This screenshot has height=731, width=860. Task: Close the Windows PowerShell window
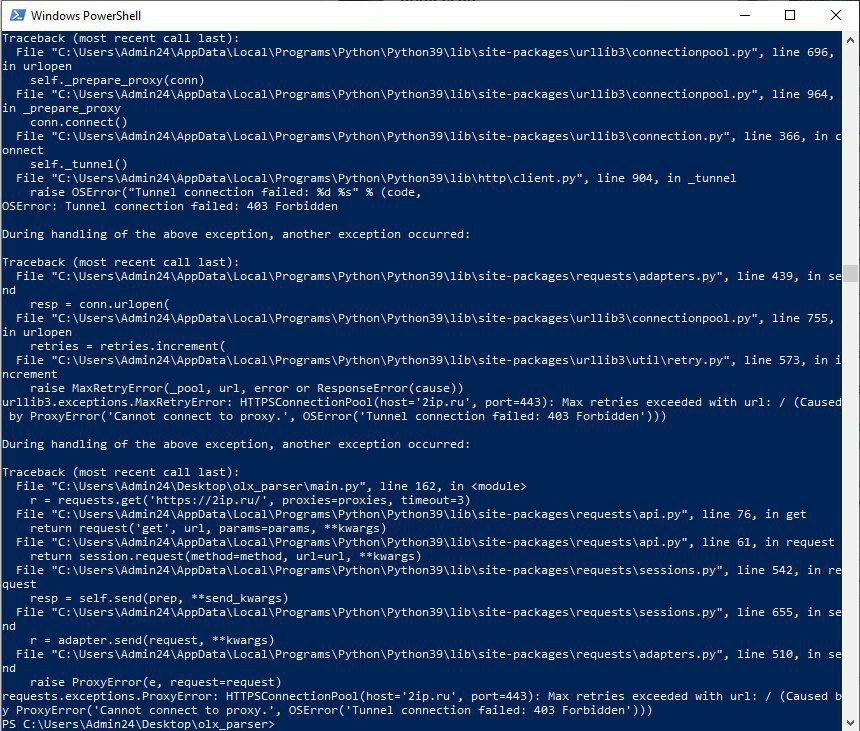click(x=836, y=15)
